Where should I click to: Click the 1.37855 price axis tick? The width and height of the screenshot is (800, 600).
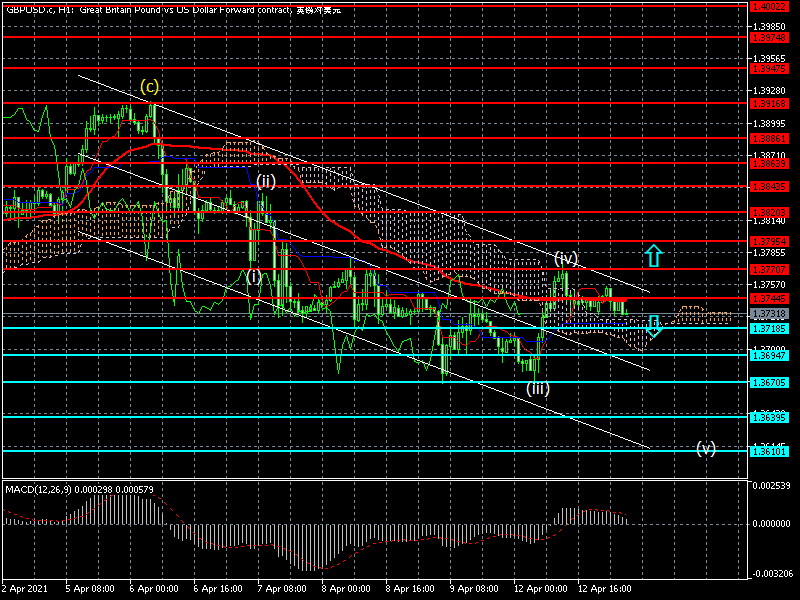(x=769, y=253)
